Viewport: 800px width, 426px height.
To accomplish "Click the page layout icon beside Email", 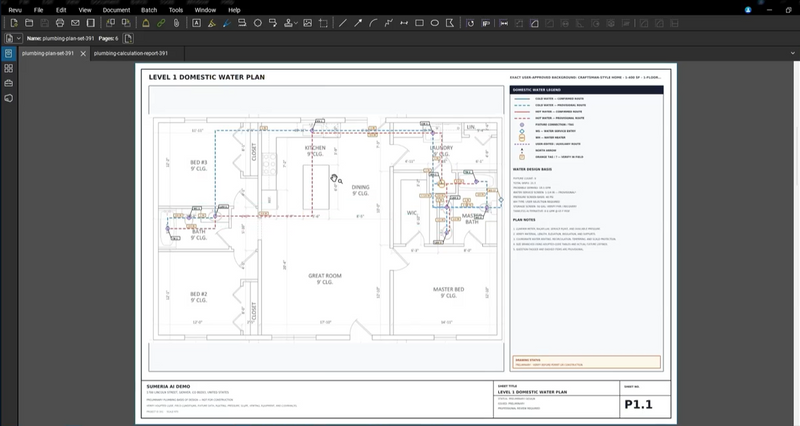I will coord(90,23).
